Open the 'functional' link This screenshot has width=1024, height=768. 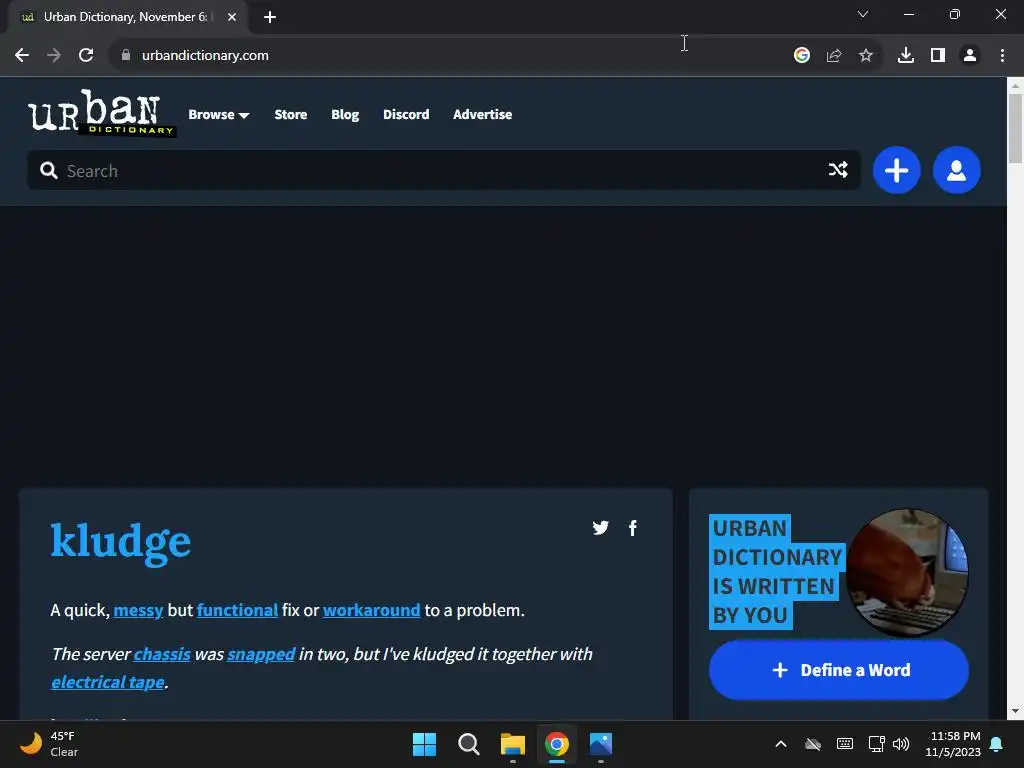(237, 610)
